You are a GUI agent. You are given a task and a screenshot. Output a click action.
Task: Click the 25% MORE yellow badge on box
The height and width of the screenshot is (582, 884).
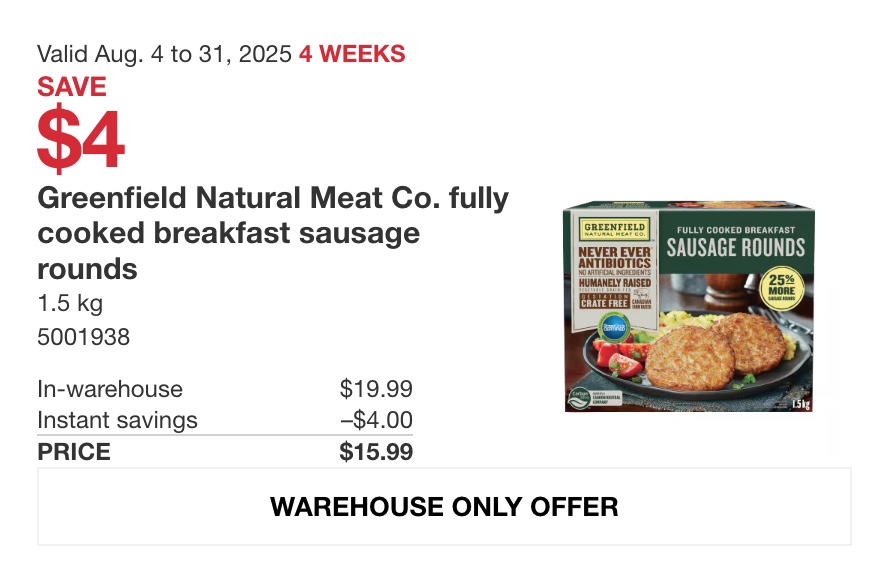pyautogui.click(x=781, y=288)
